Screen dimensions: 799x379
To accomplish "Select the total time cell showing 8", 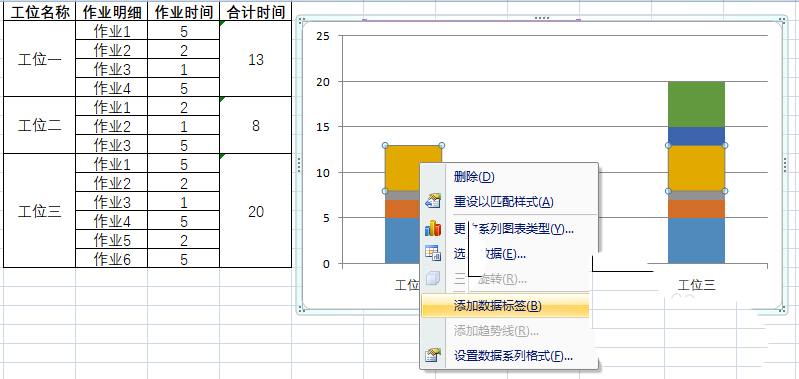I will point(256,125).
